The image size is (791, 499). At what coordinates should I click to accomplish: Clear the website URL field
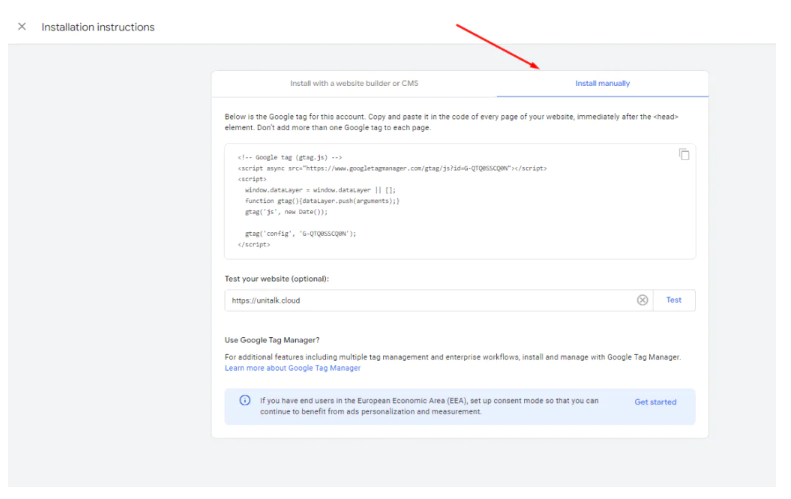tap(642, 300)
